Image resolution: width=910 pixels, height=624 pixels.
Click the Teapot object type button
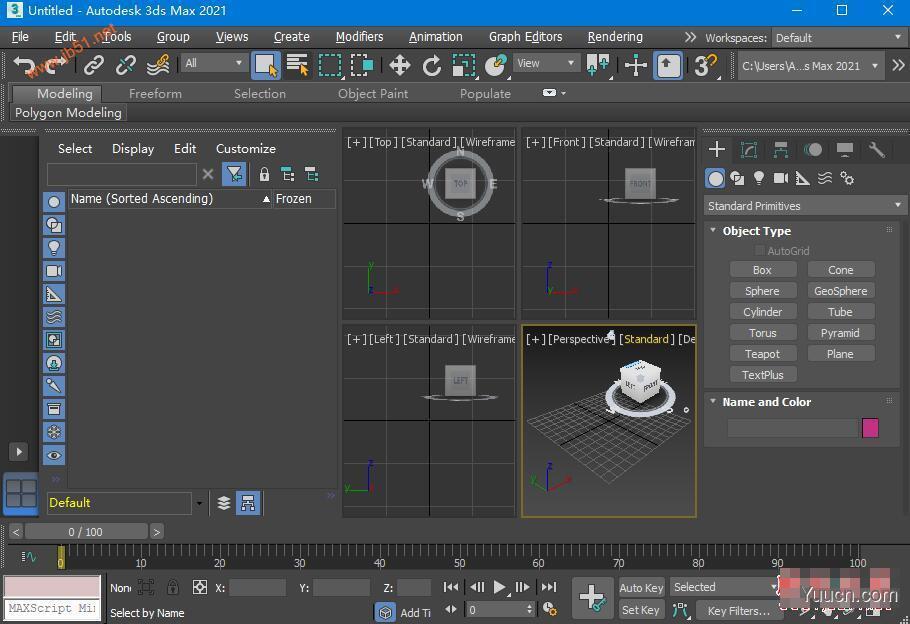(x=763, y=353)
